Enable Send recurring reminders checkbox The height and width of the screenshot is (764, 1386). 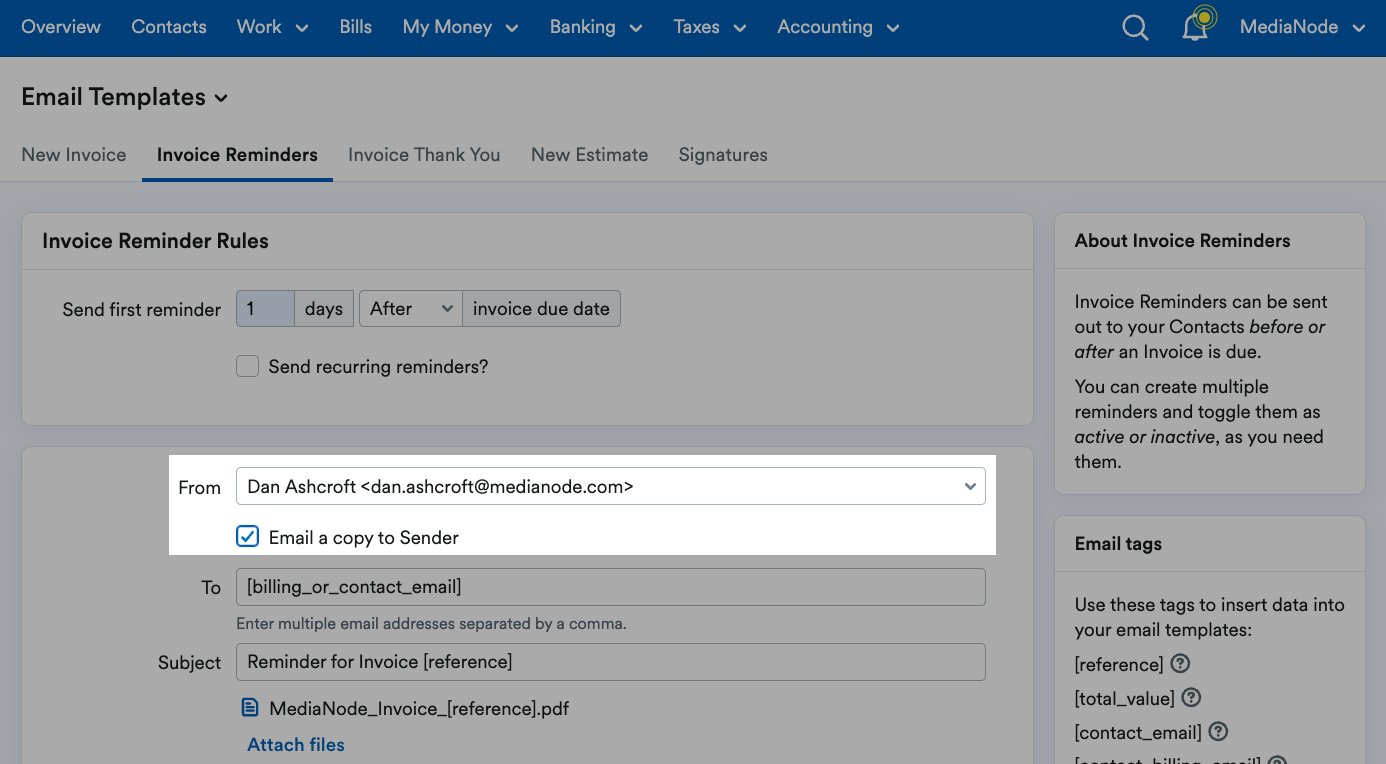point(247,366)
